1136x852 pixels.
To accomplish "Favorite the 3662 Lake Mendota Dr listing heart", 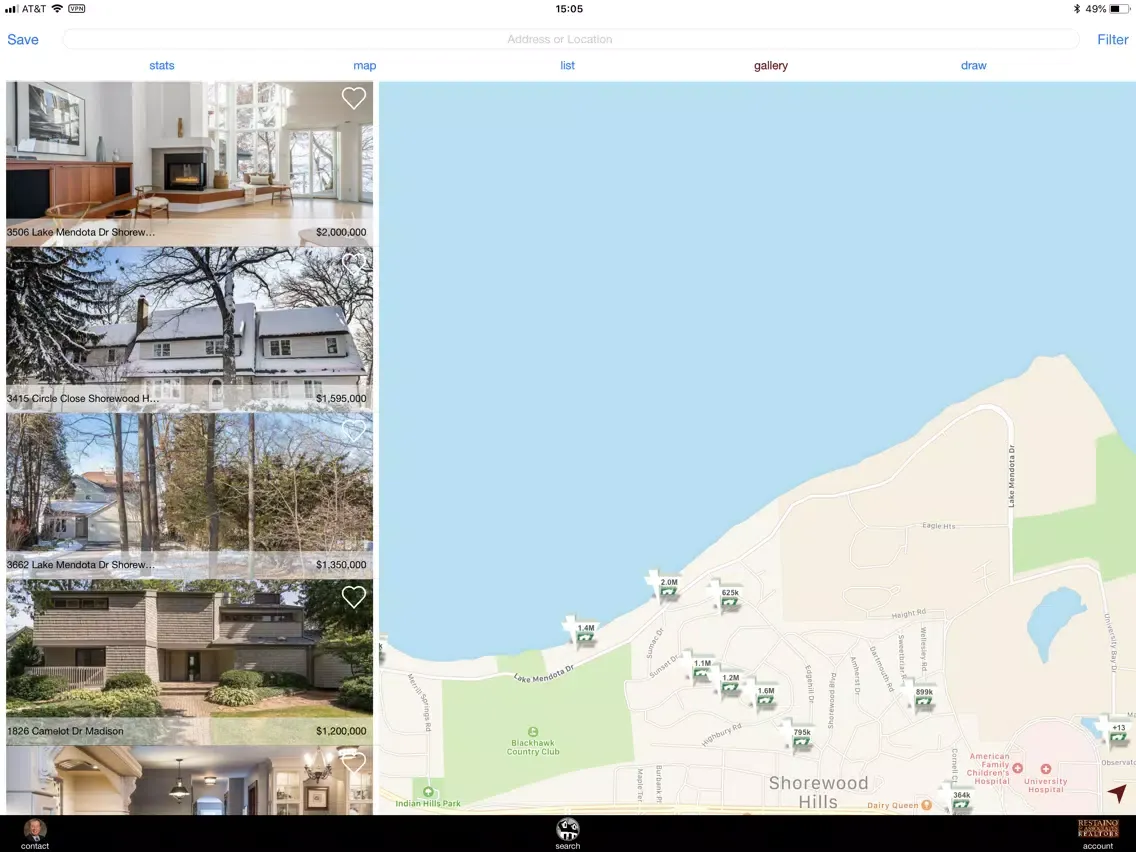I will coord(354,430).
